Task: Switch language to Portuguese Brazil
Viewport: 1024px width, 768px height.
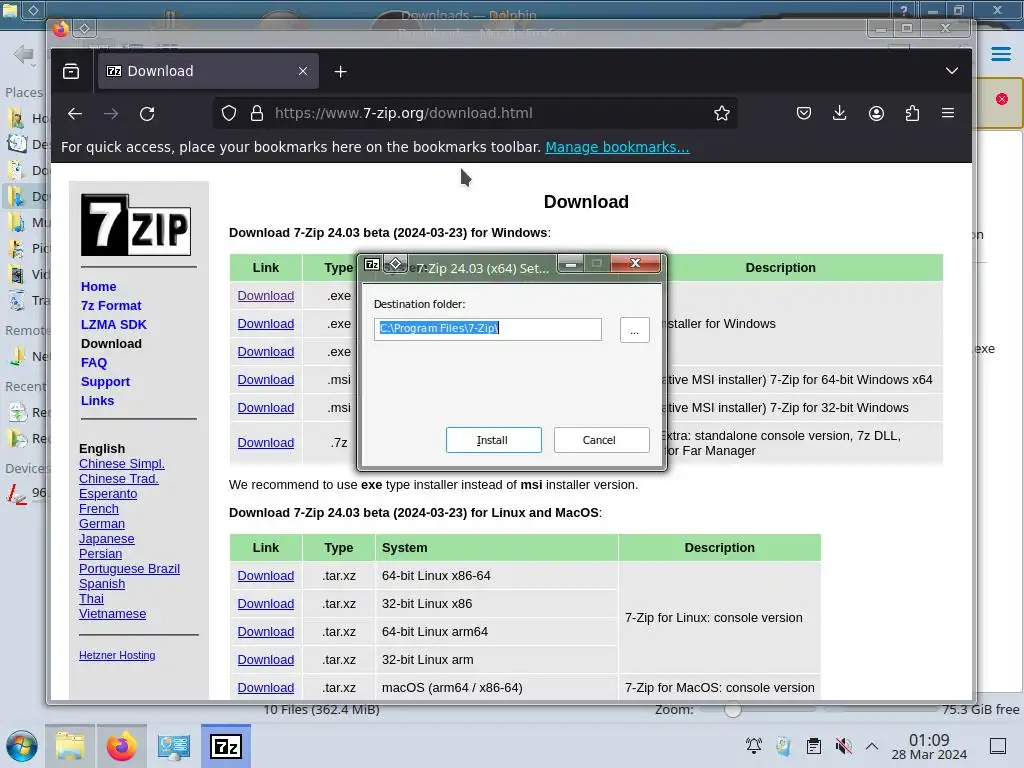Action: coord(129,569)
